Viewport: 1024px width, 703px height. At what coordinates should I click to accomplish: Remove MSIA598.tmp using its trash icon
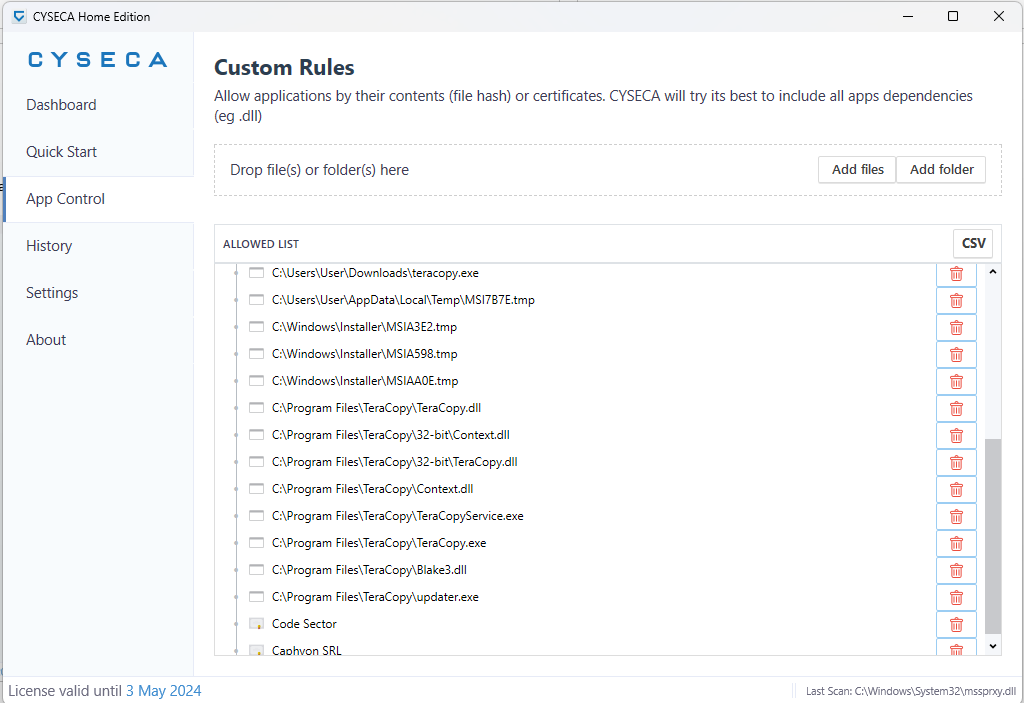[x=956, y=355]
